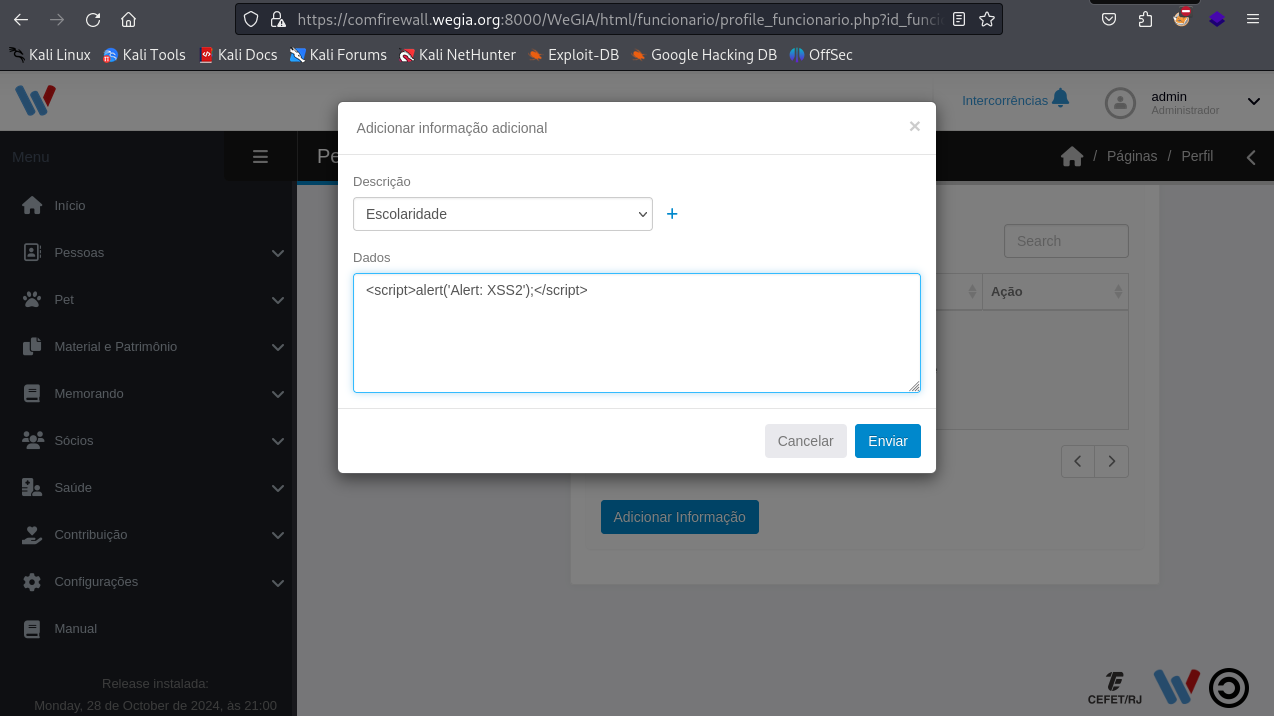Viewport: 1274px width, 716px height.
Task: Click the lock site-security icon
Action: click(278, 19)
